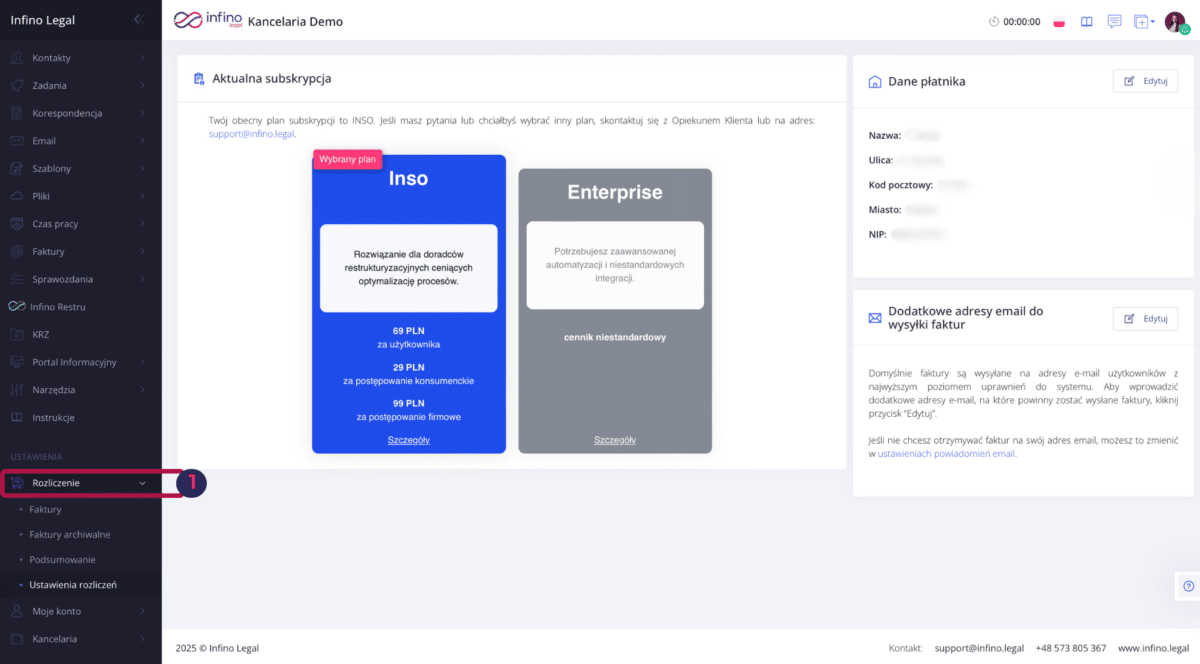Image resolution: width=1200 pixels, height=664 pixels.
Task: Open ustawieniach powiadomień email link
Action: click(946, 453)
